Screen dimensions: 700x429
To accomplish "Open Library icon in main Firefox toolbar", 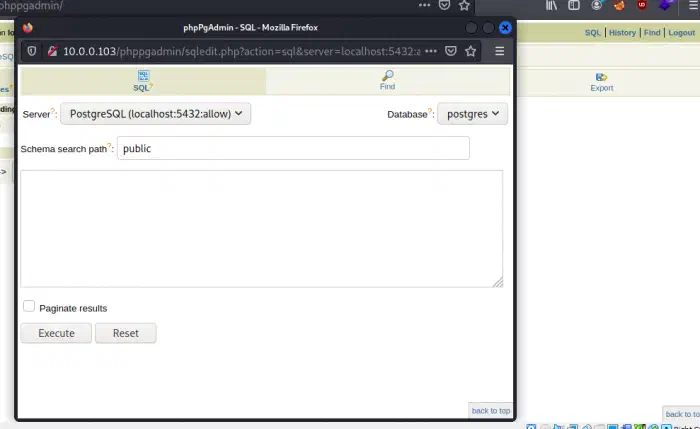I will point(551,5).
